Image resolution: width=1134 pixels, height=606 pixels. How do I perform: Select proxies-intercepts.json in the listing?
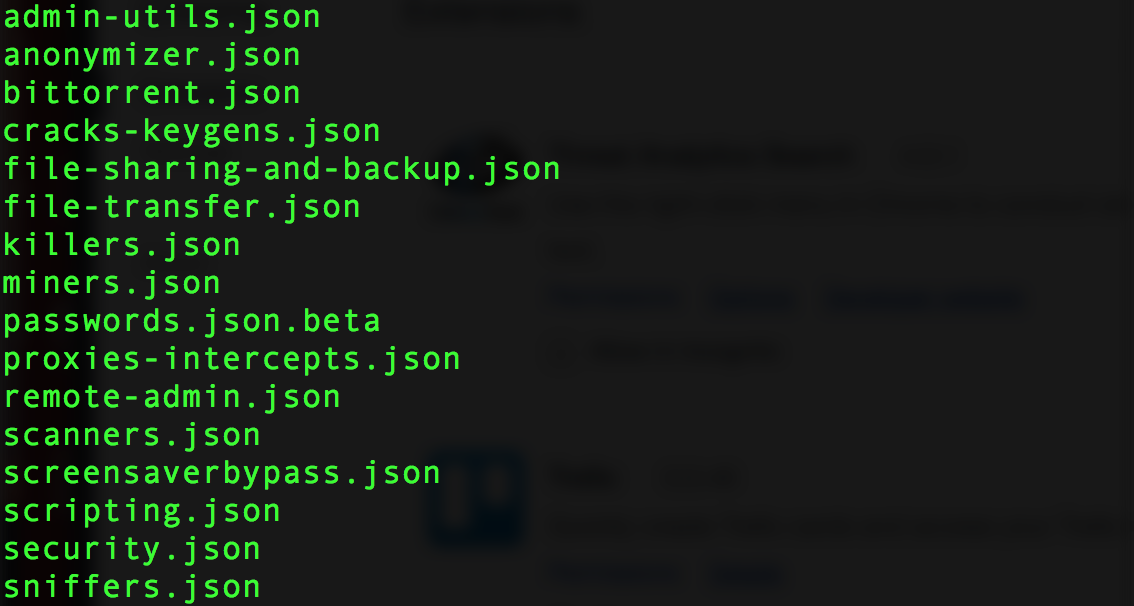point(232,359)
